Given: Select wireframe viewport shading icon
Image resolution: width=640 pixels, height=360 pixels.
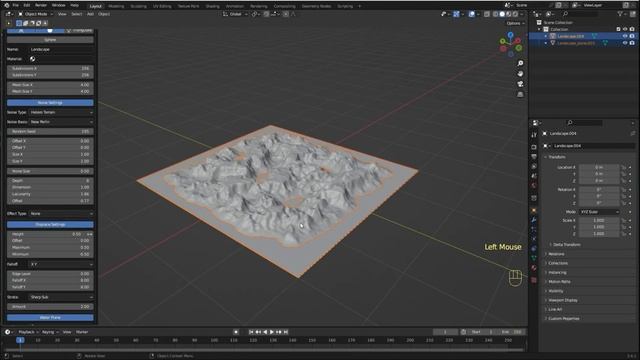Looking at the screenshot, I should coord(496,14).
